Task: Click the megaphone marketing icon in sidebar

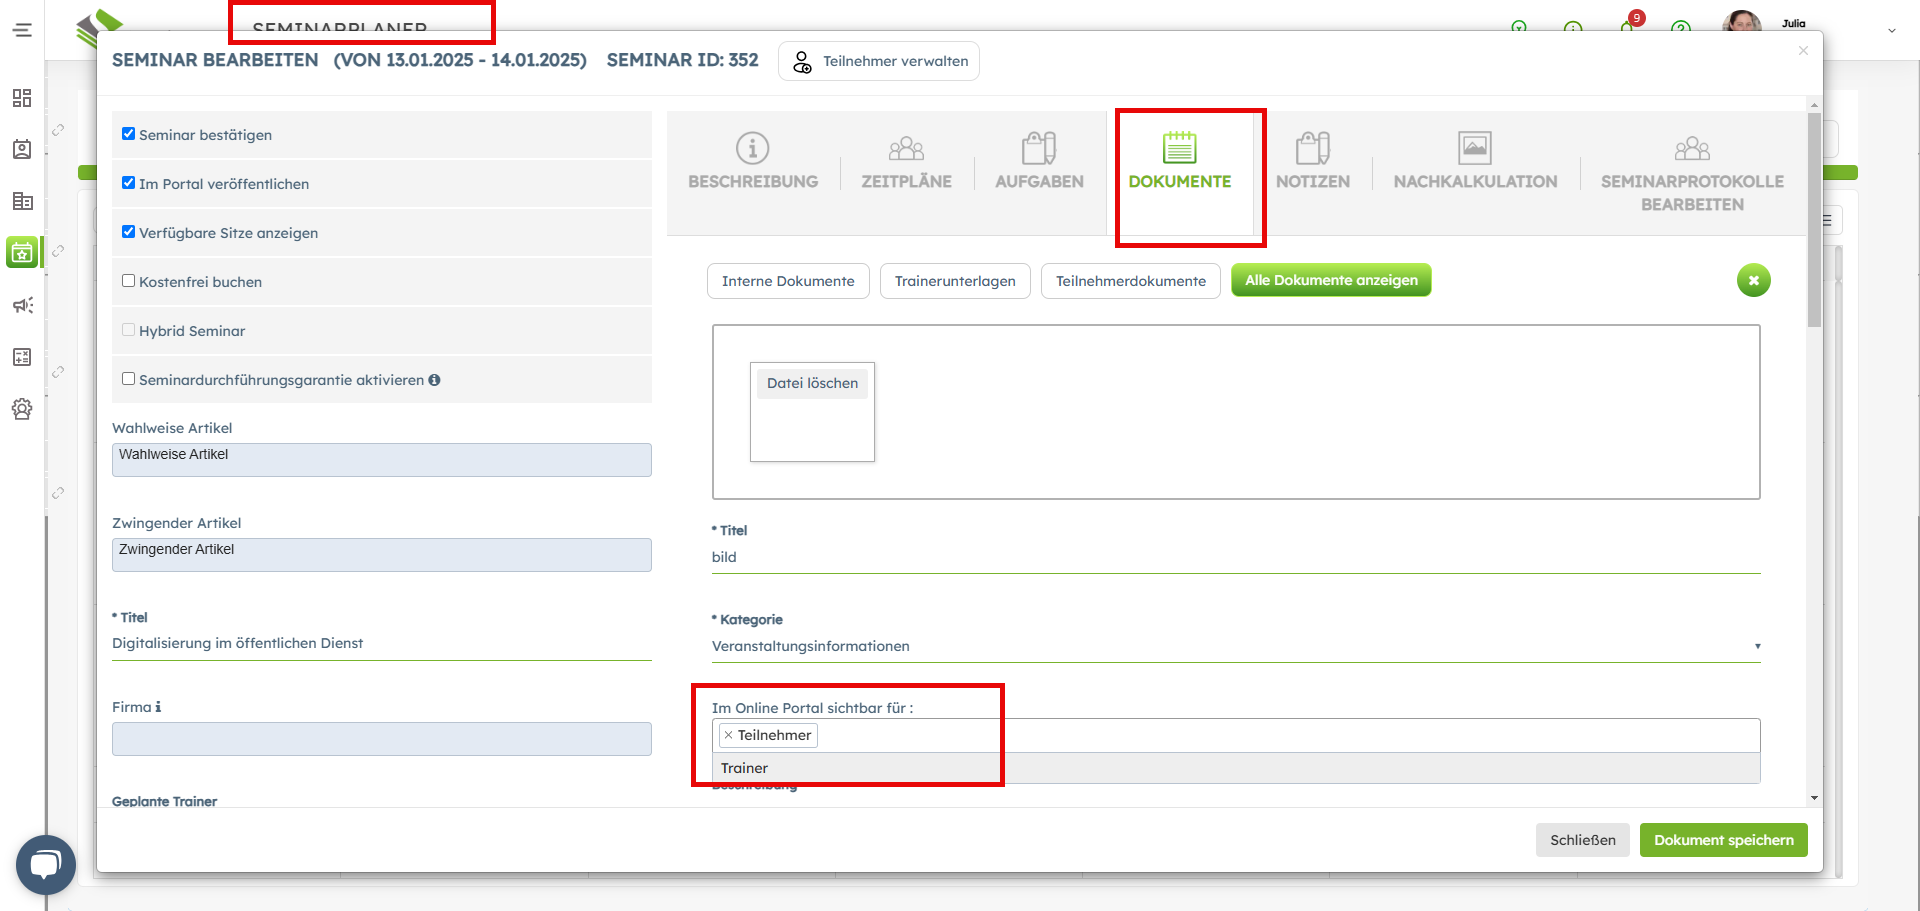Action: [22, 305]
